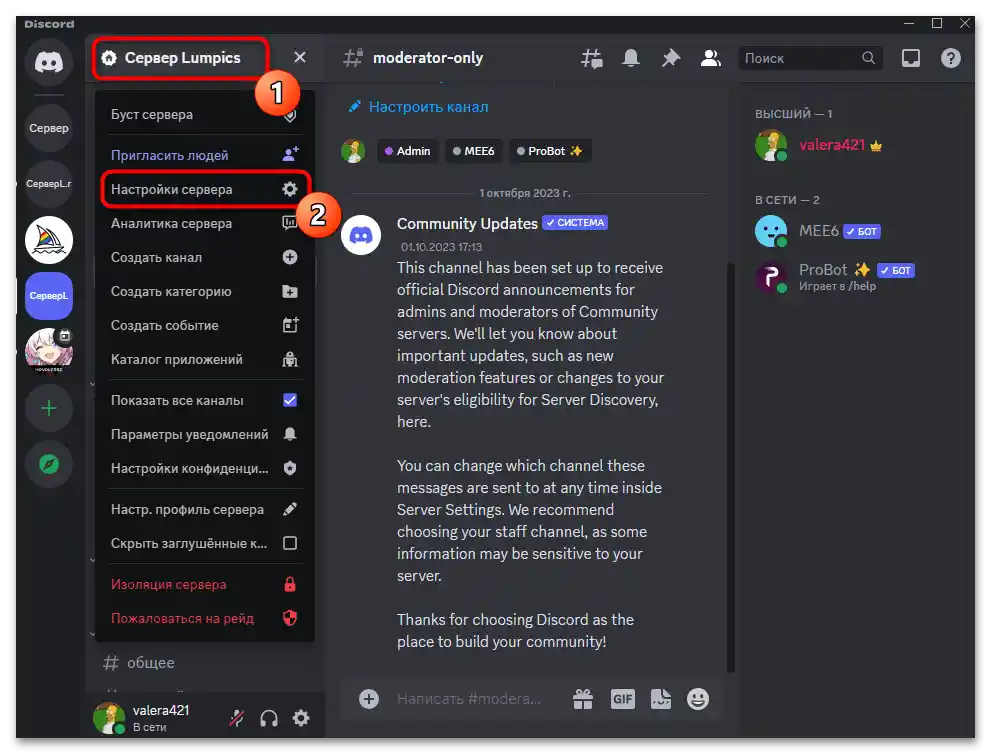The width and height of the screenshot is (991, 754).
Task: Toggle headphones deafen in user panel
Action: [269, 718]
